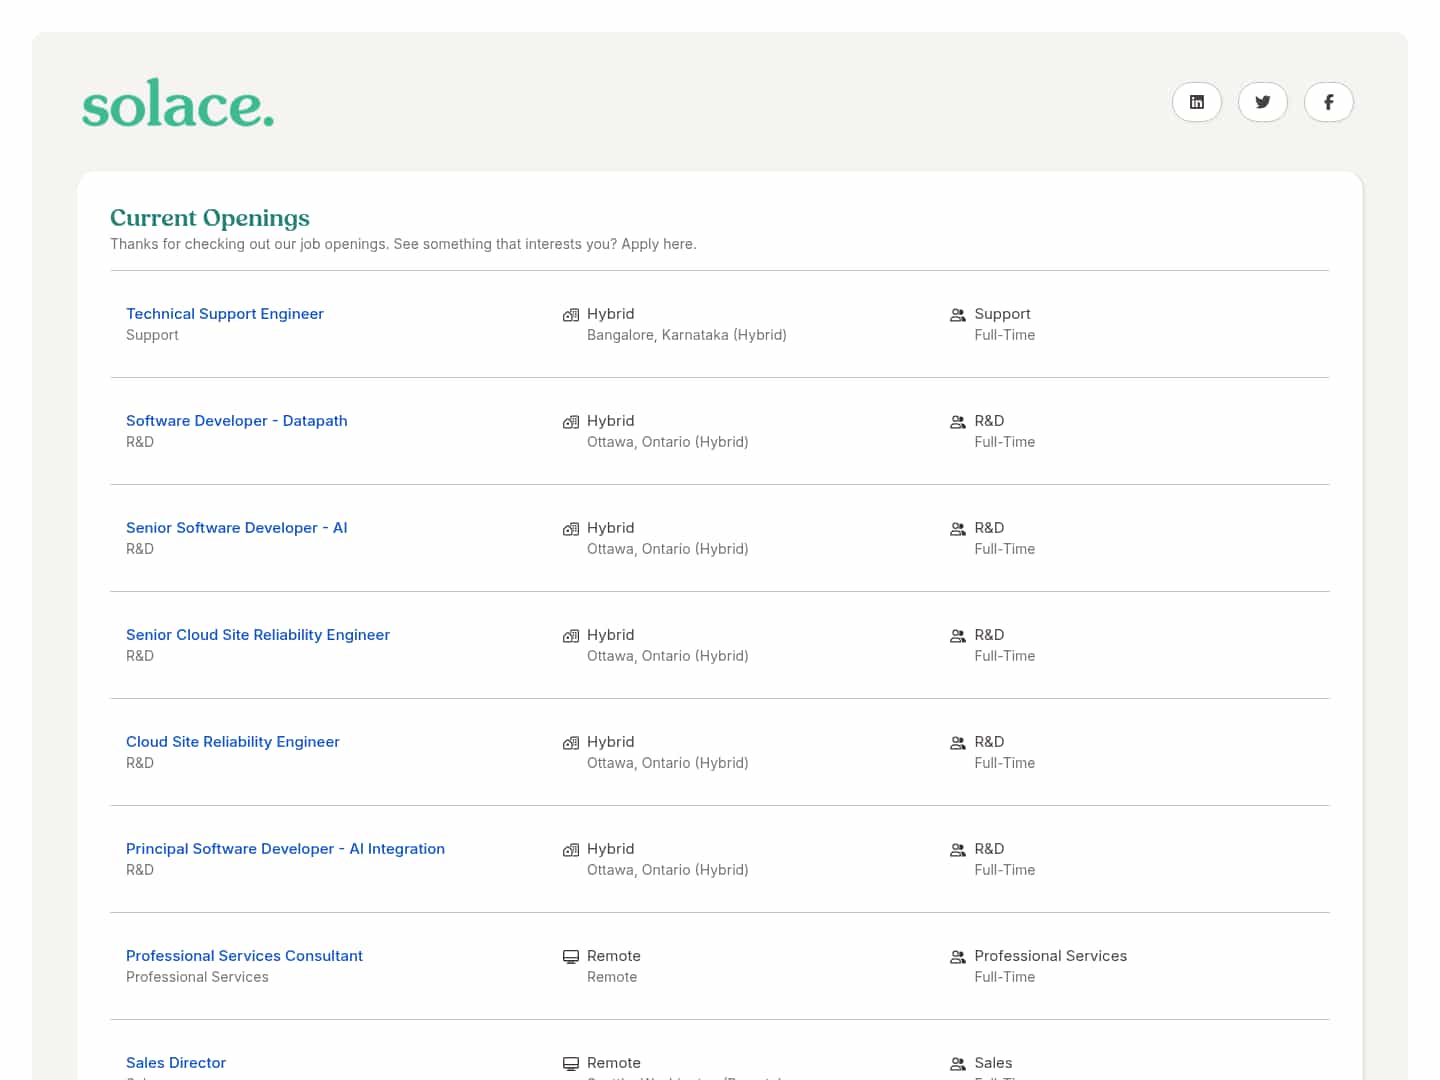Click team icon in Senior Cloud Site Reliability row
Screen dimensions: 1440x1080
click(x=958, y=636)
